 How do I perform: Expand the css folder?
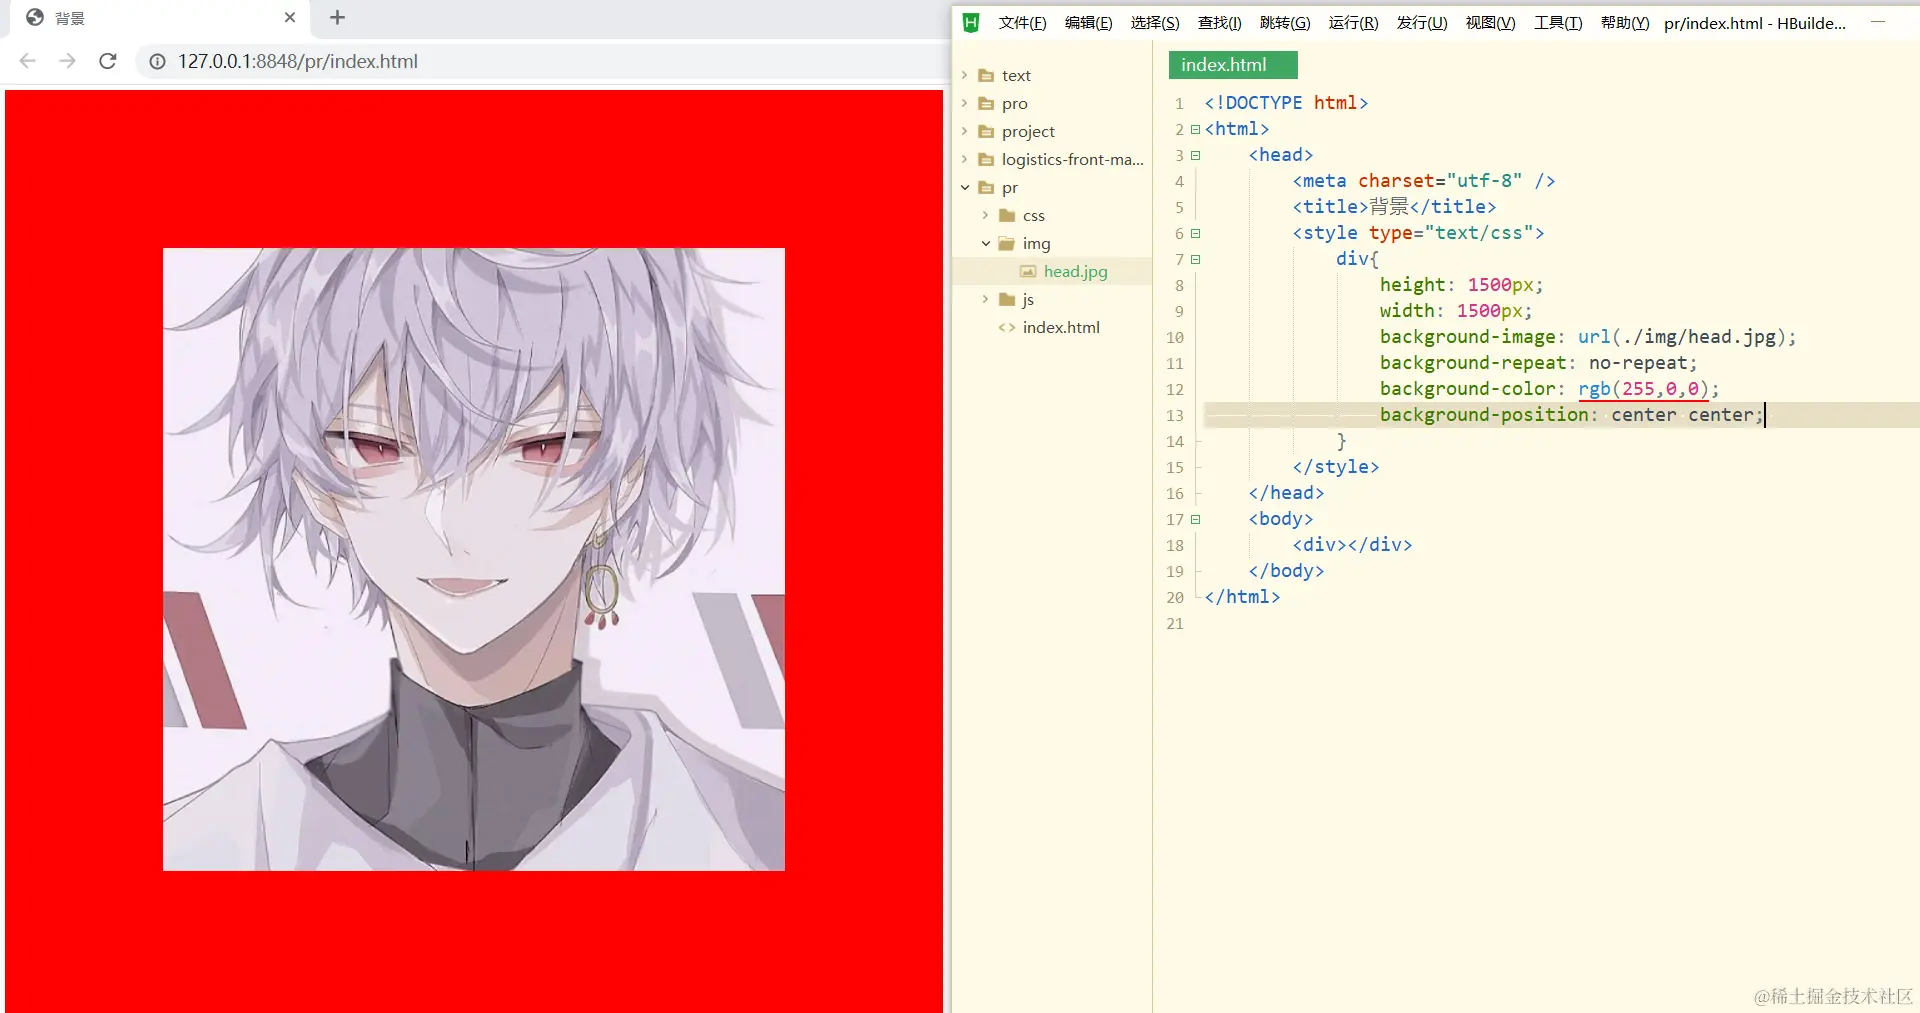(x=986, y=215)
